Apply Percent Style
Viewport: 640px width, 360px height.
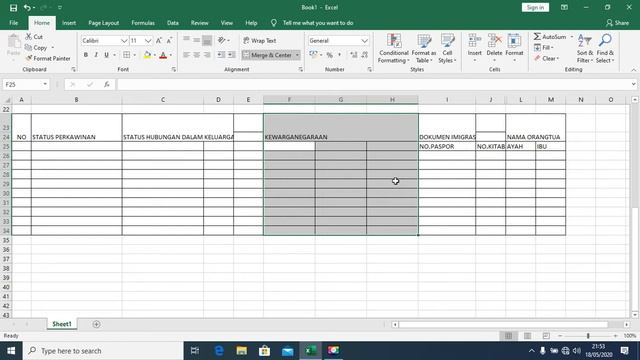tap(329, 55)
